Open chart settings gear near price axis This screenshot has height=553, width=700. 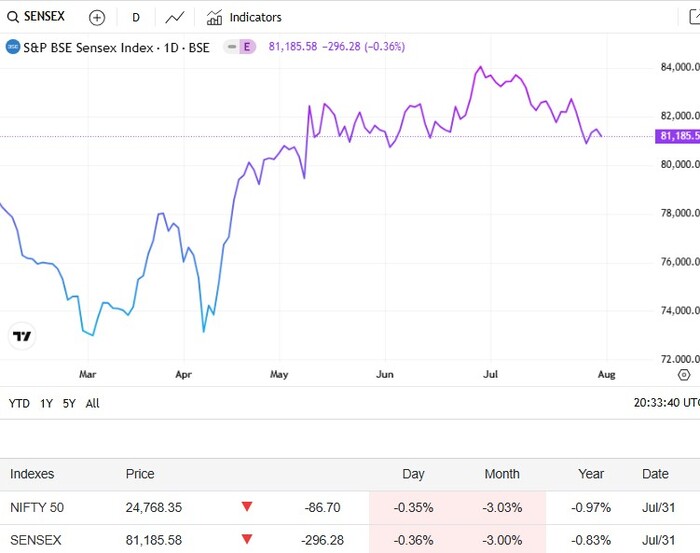684,374
